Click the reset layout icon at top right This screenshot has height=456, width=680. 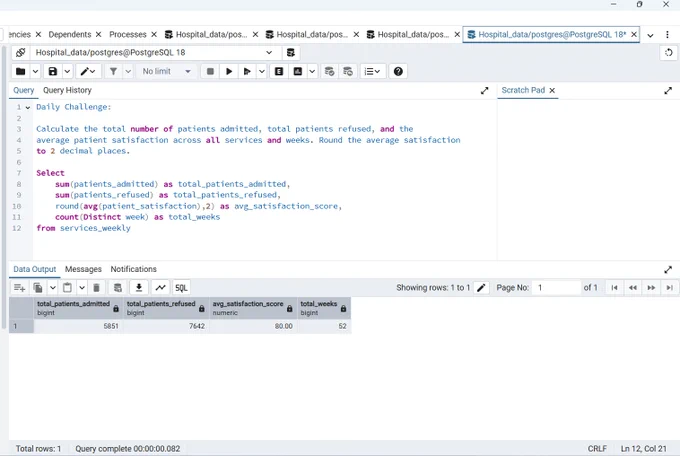(668, 52)
